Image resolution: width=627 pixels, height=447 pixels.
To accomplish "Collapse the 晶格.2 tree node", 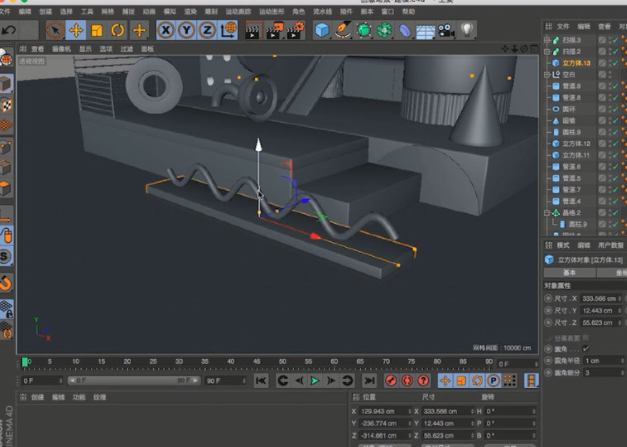I will pyautogui.click(x=547, y=213).
